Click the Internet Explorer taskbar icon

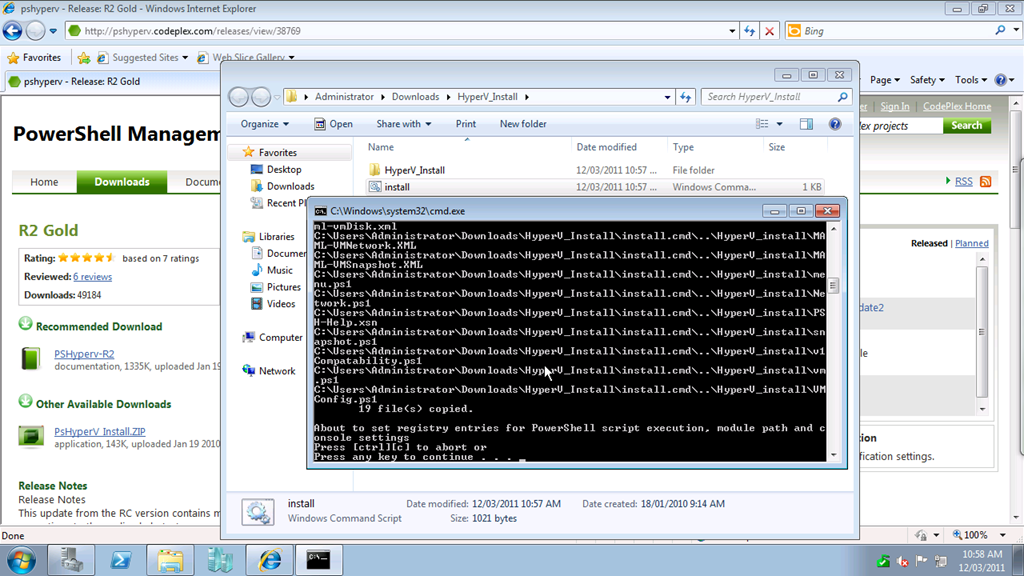[269, 560]
